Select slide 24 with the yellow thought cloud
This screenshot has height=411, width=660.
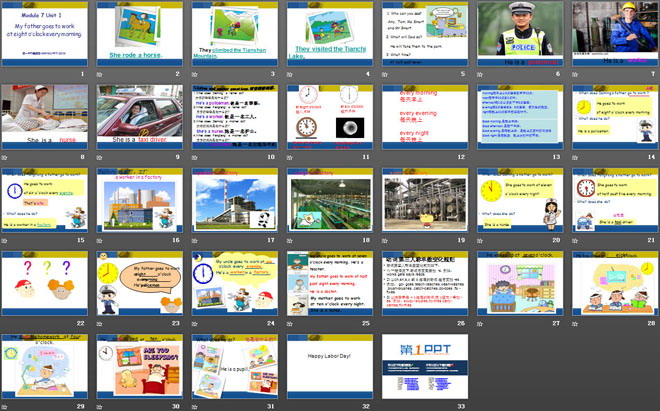click(235, 284)
